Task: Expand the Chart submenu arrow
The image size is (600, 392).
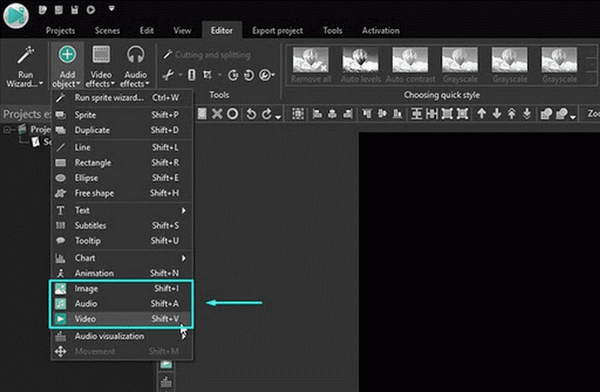Action: (x=184, y=258)
